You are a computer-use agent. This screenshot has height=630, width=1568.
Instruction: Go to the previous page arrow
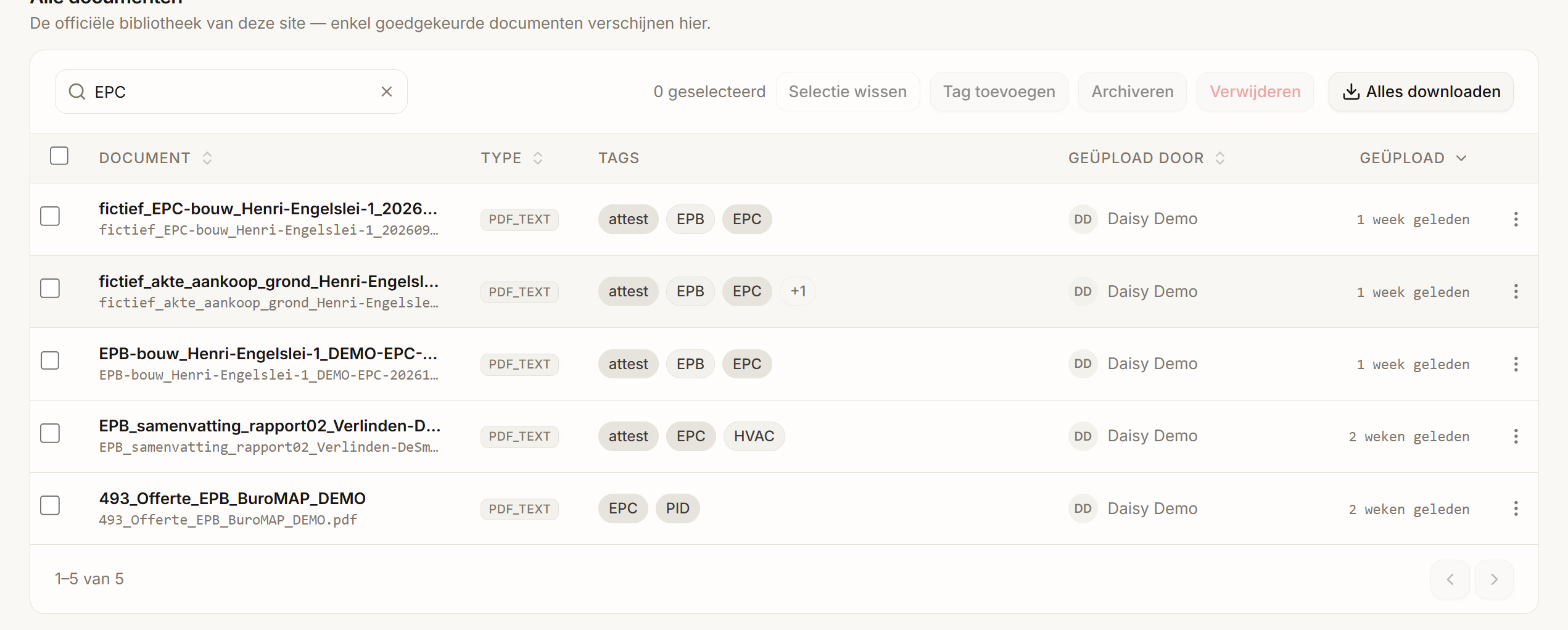pyautogui.click(x=1450, y=579)
